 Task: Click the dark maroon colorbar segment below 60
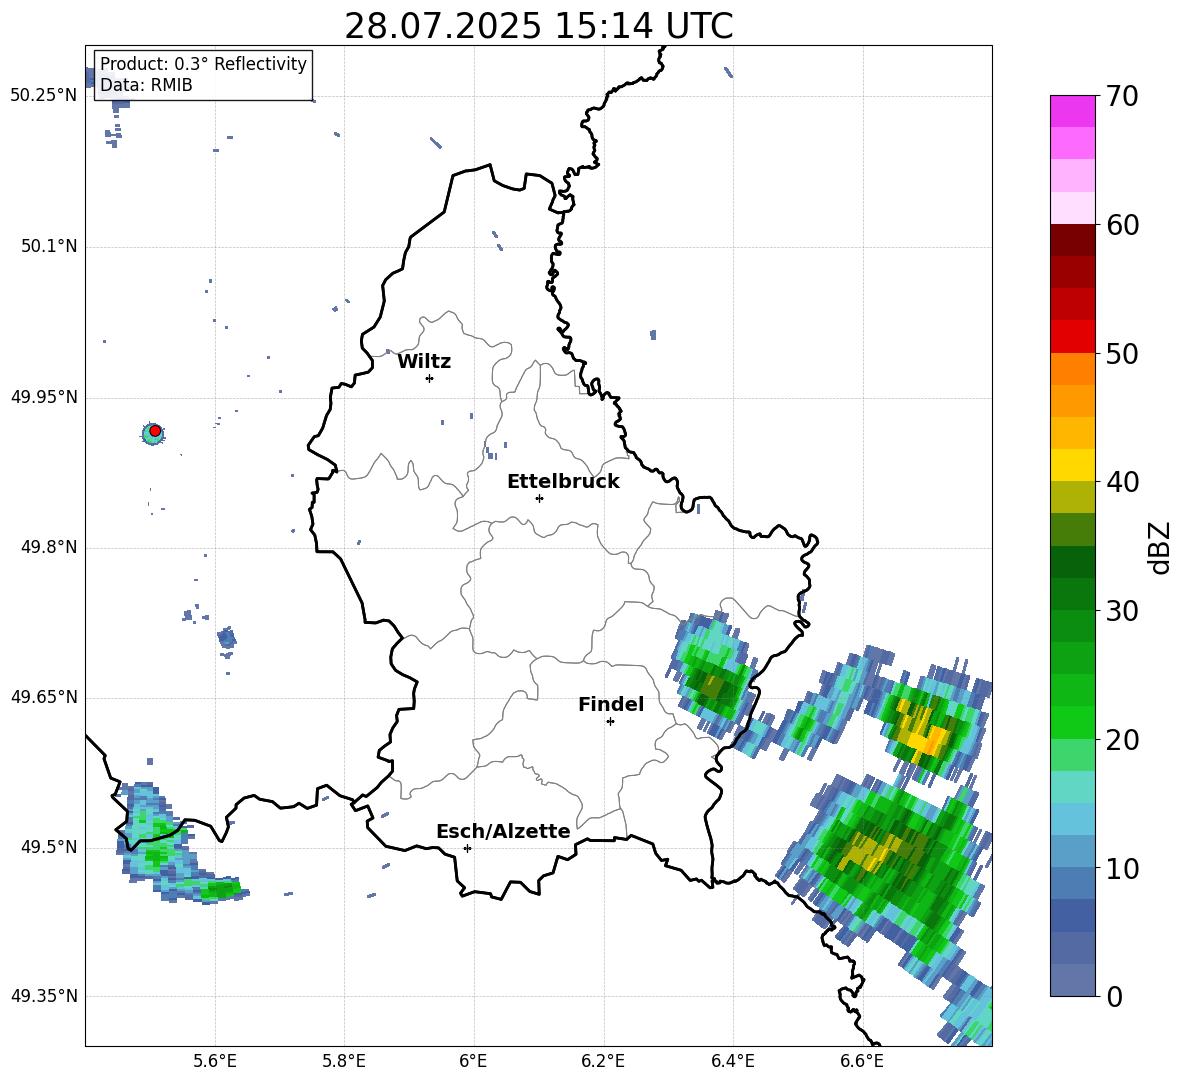pyautogui.click(x=1072, y=241)
